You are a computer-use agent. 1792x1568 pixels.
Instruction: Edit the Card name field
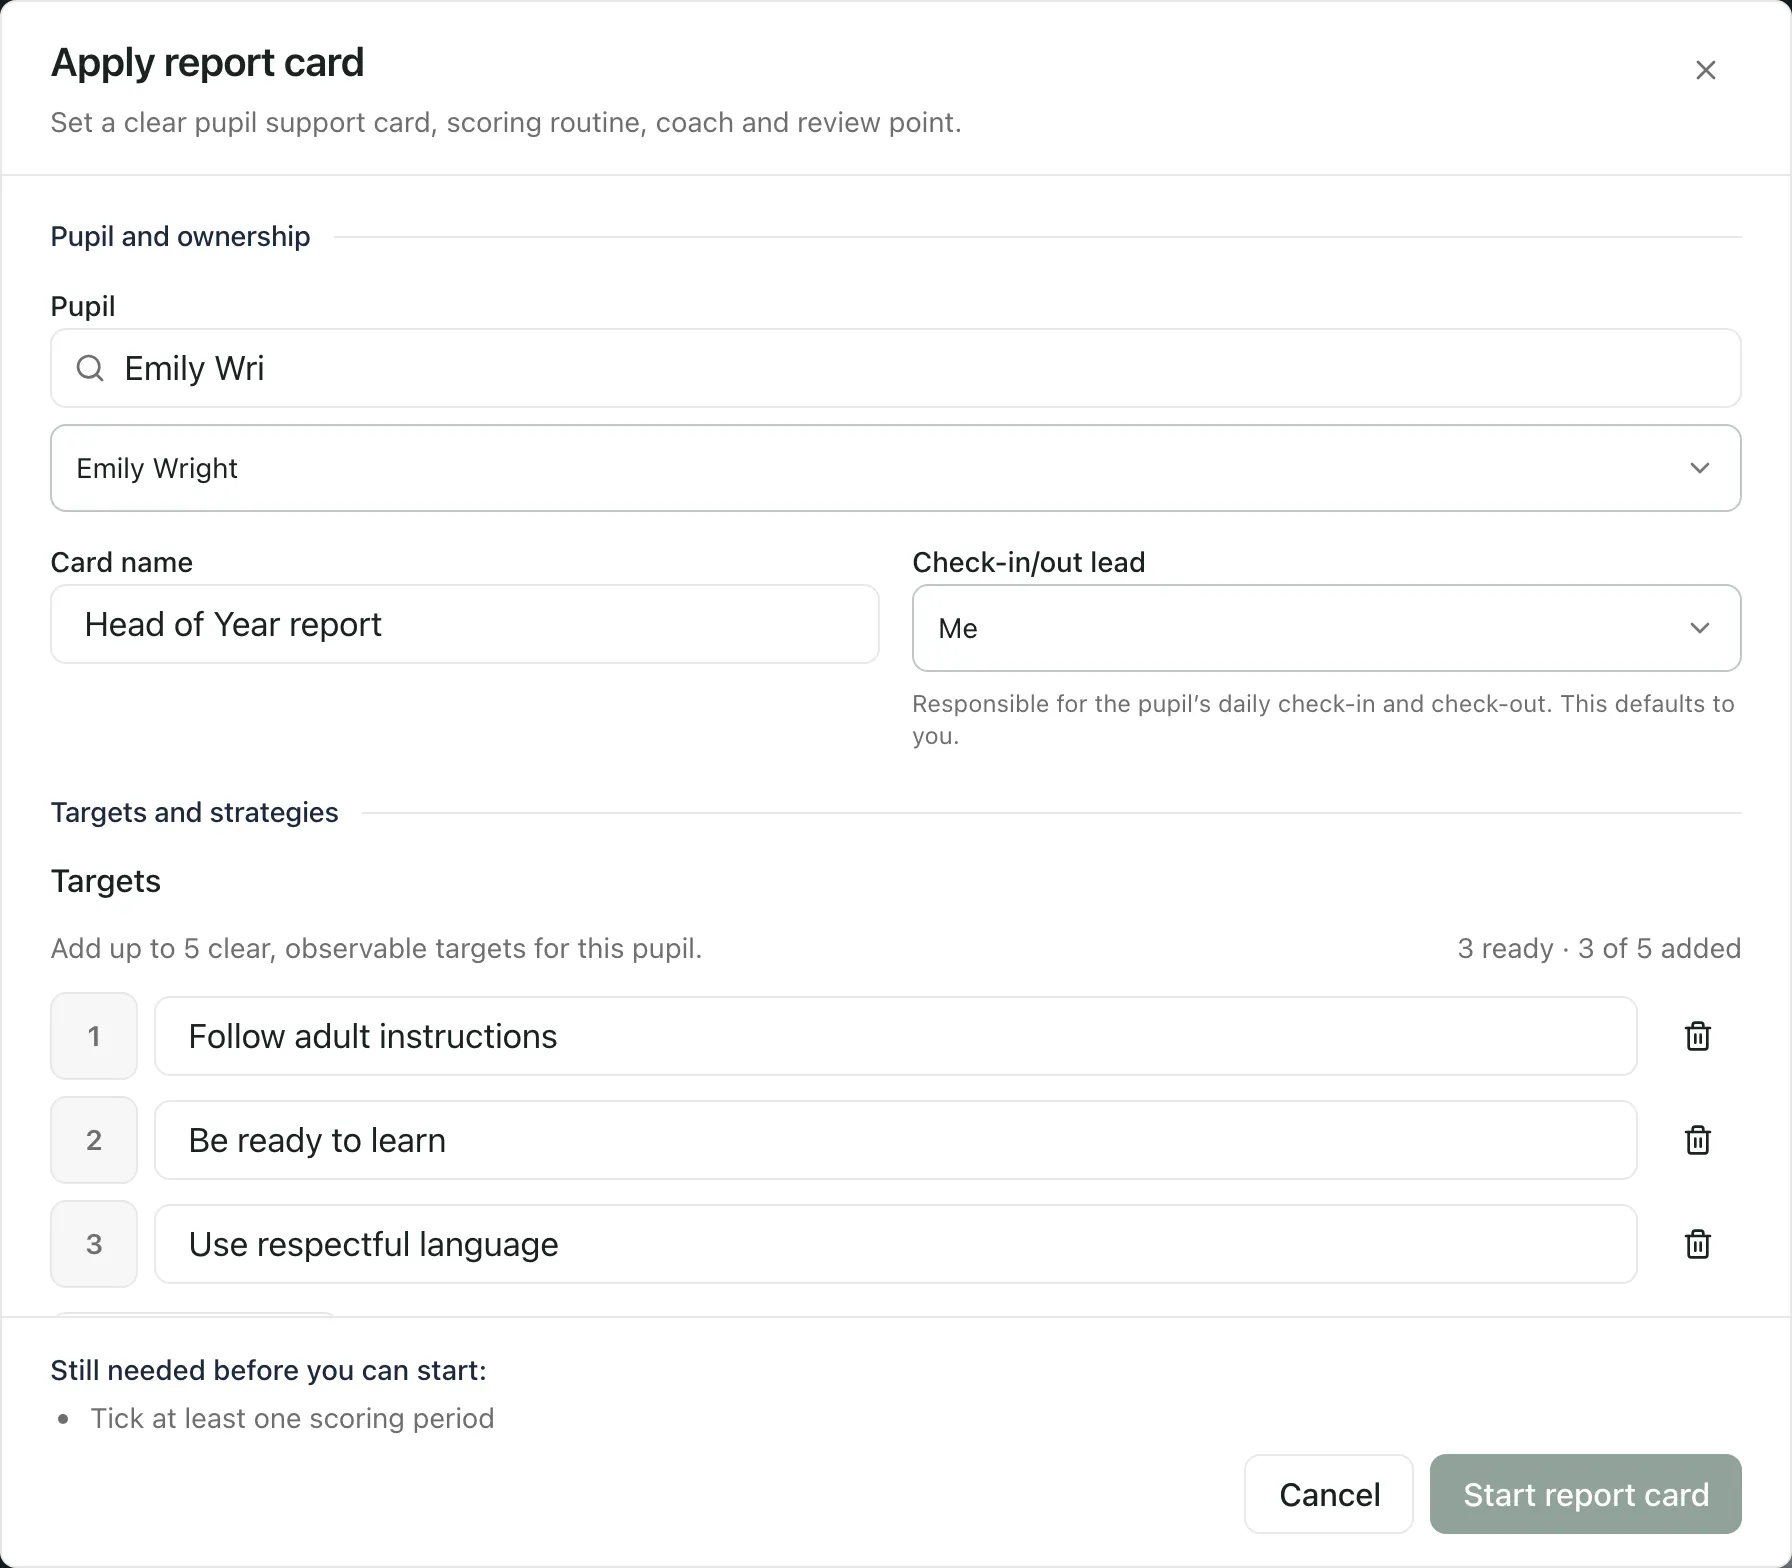click(465, 624)
